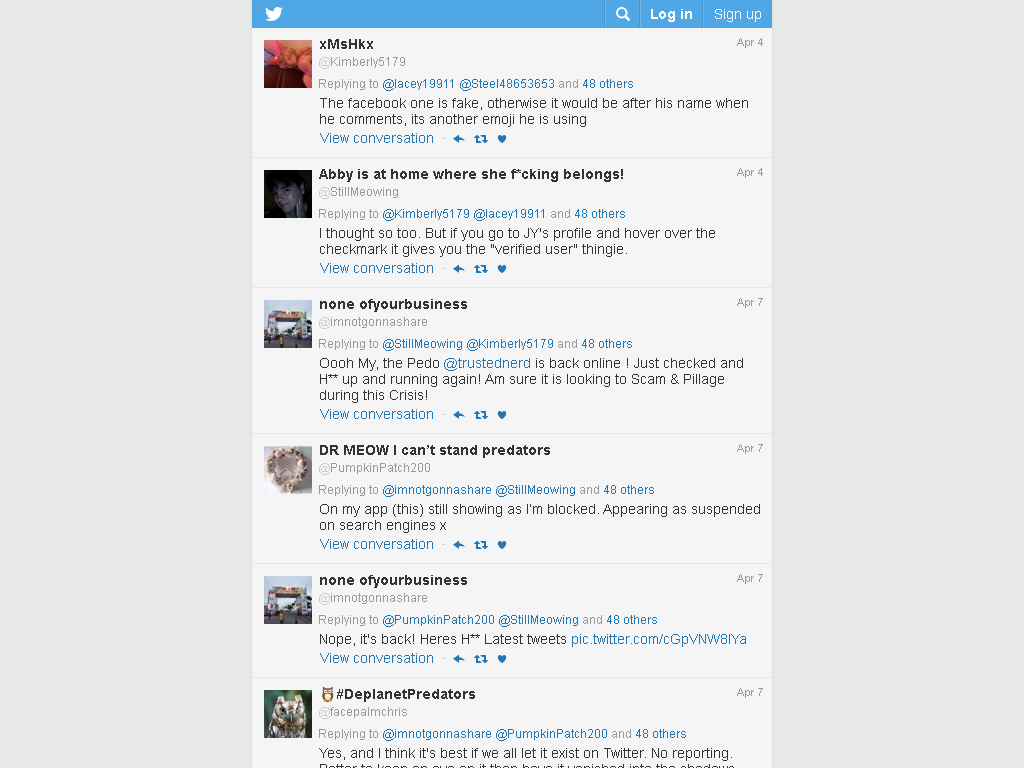The height and width of the screenshot is (768, 1024).
Task: Retweet the 'Nope, it's back!' tweet
Action: pyautogui.click(x=481, y=659)
